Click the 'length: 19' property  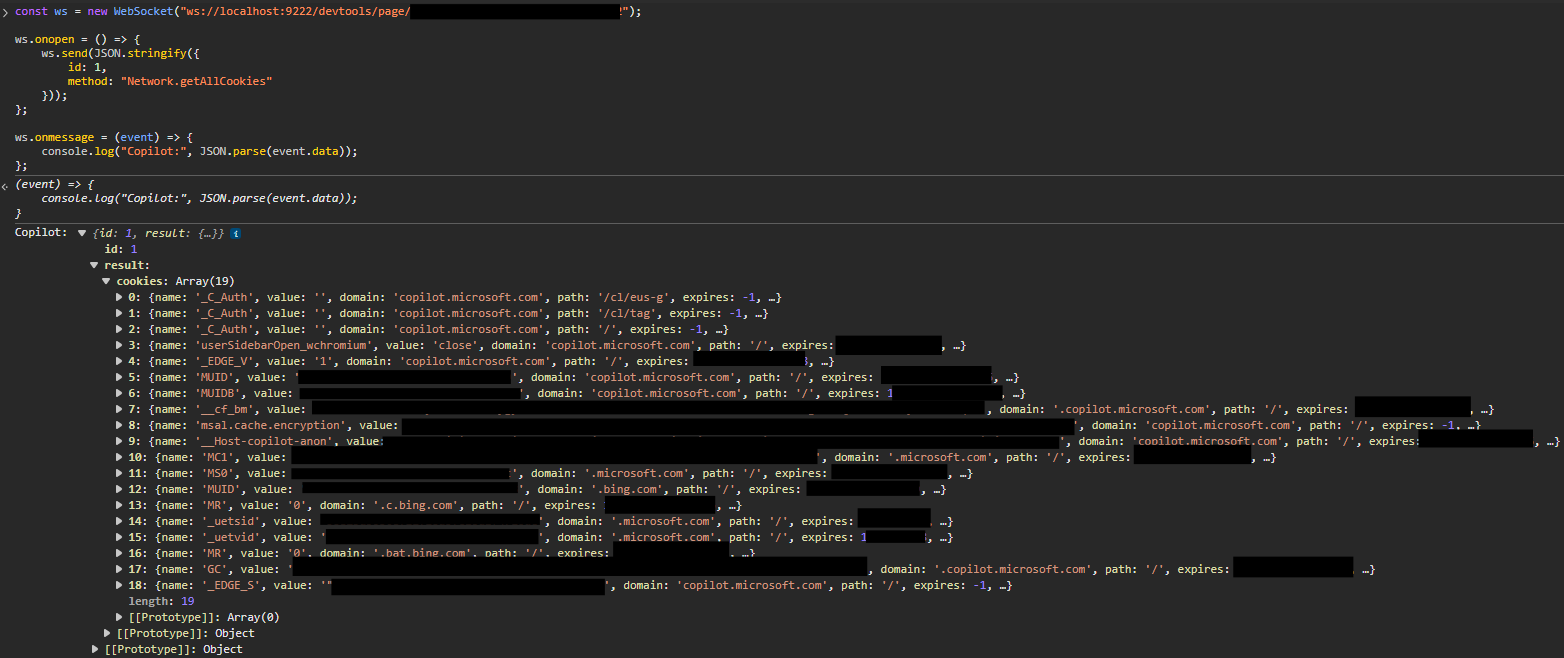tap(161, 601)
